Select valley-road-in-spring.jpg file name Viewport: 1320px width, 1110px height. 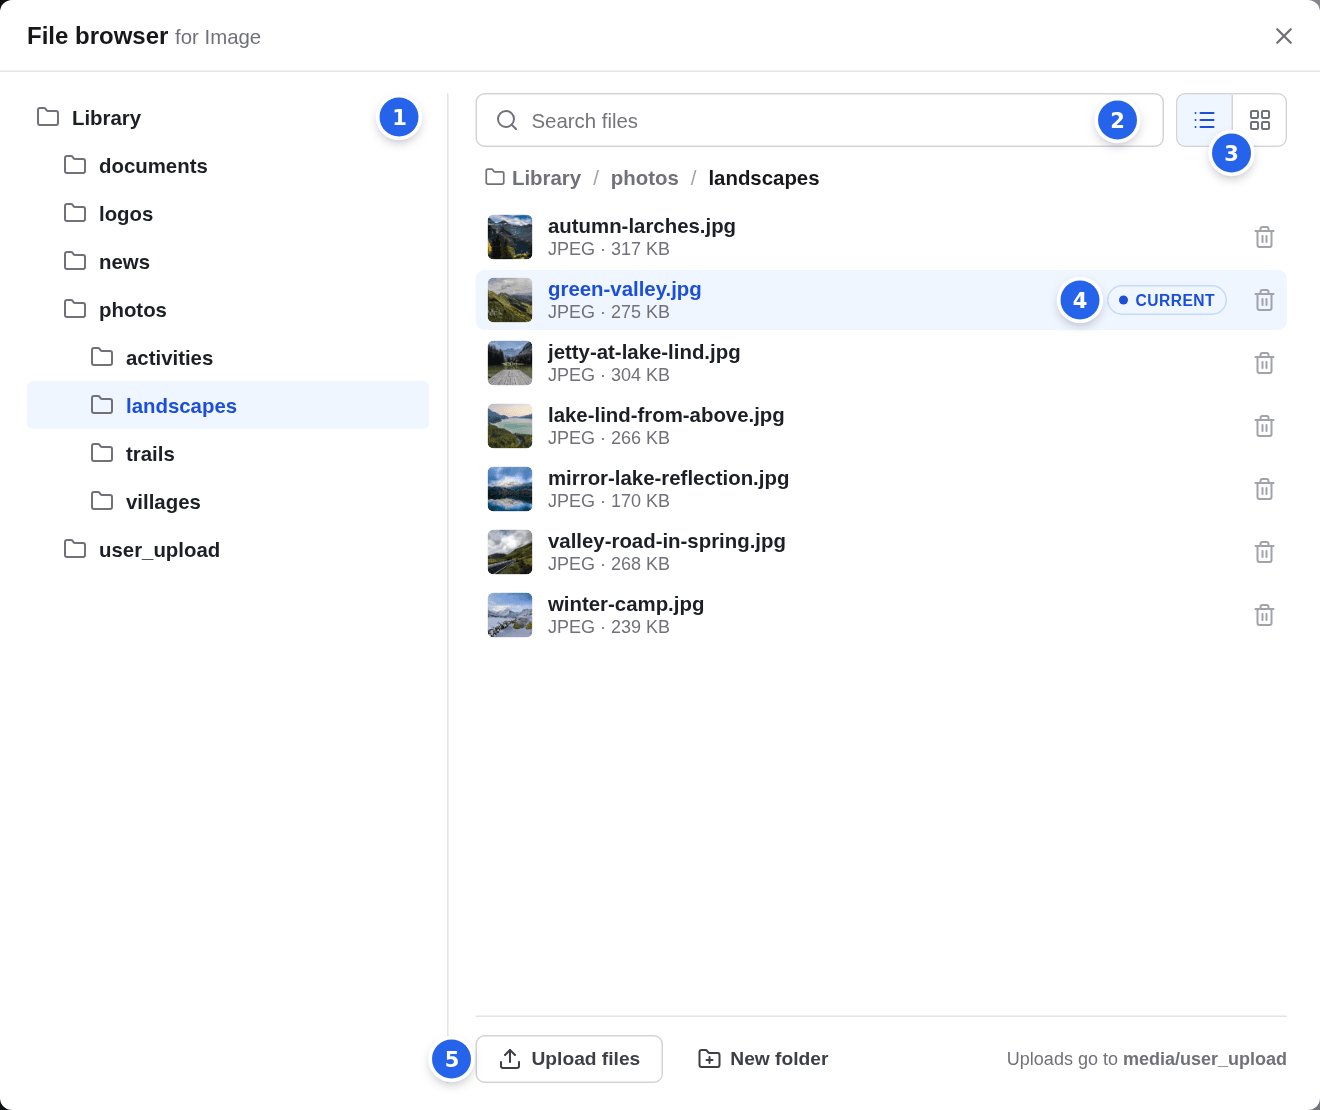[x=667, y=541]
